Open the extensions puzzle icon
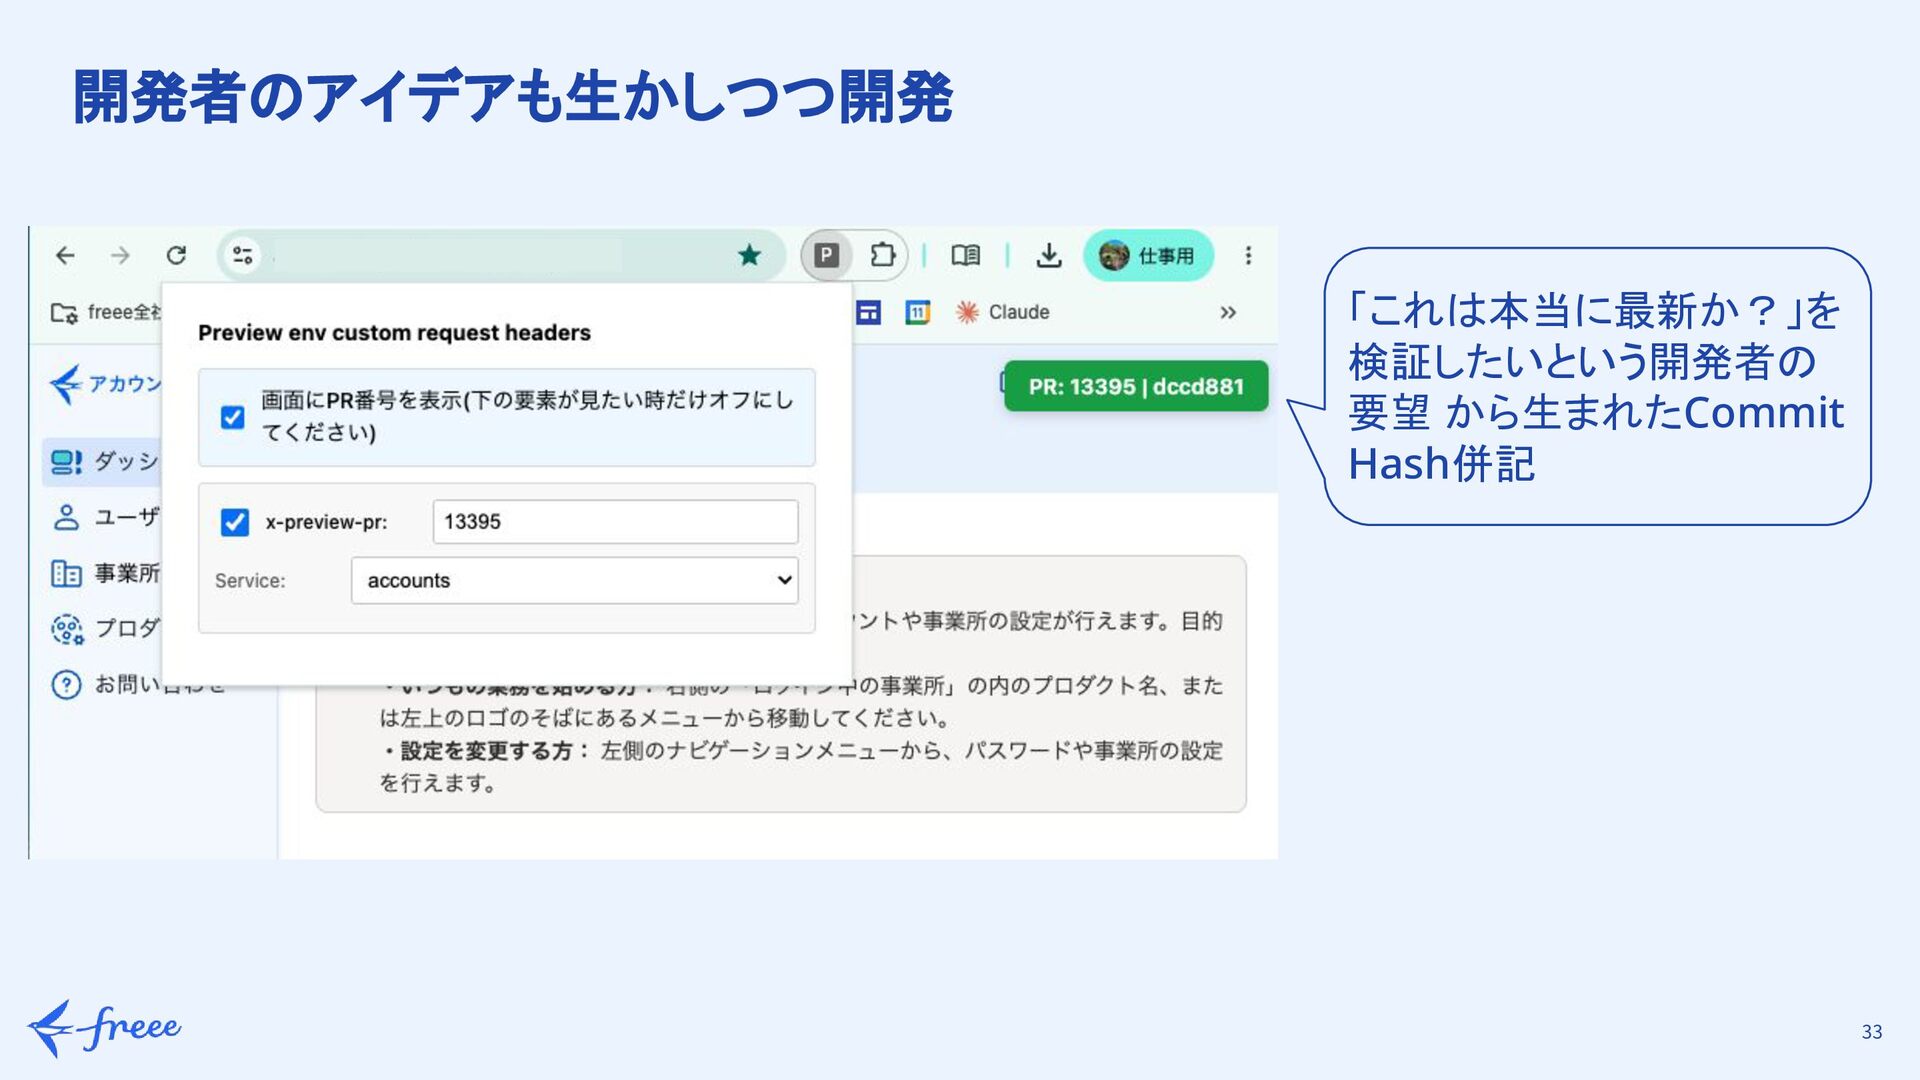The image size is (1920, 1080). pyautogui.click(x=882, y=255)
